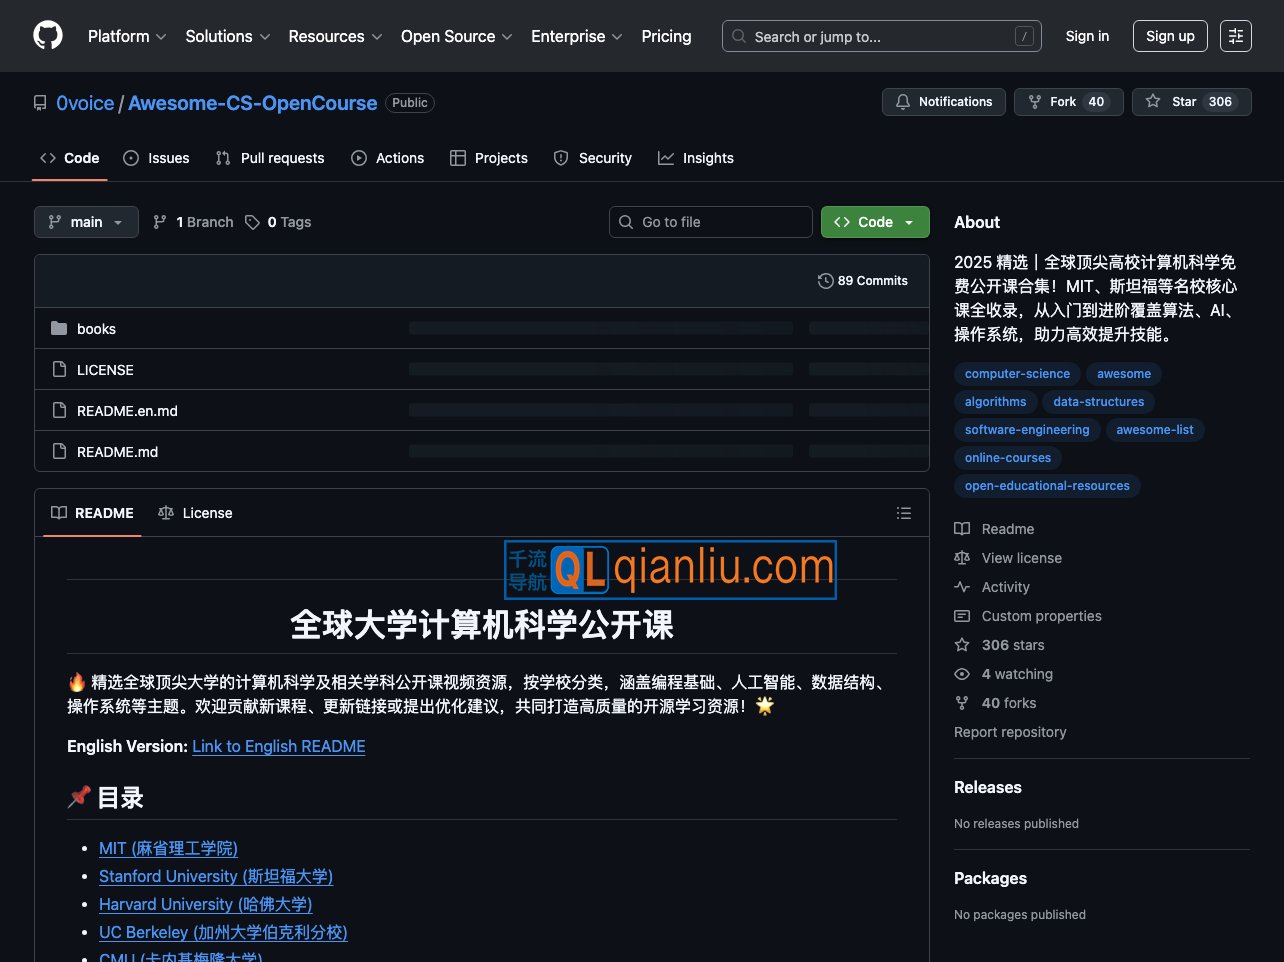Open the Insights tab
The width and height of the screenshot is (1284, 962).
point(696,158)
